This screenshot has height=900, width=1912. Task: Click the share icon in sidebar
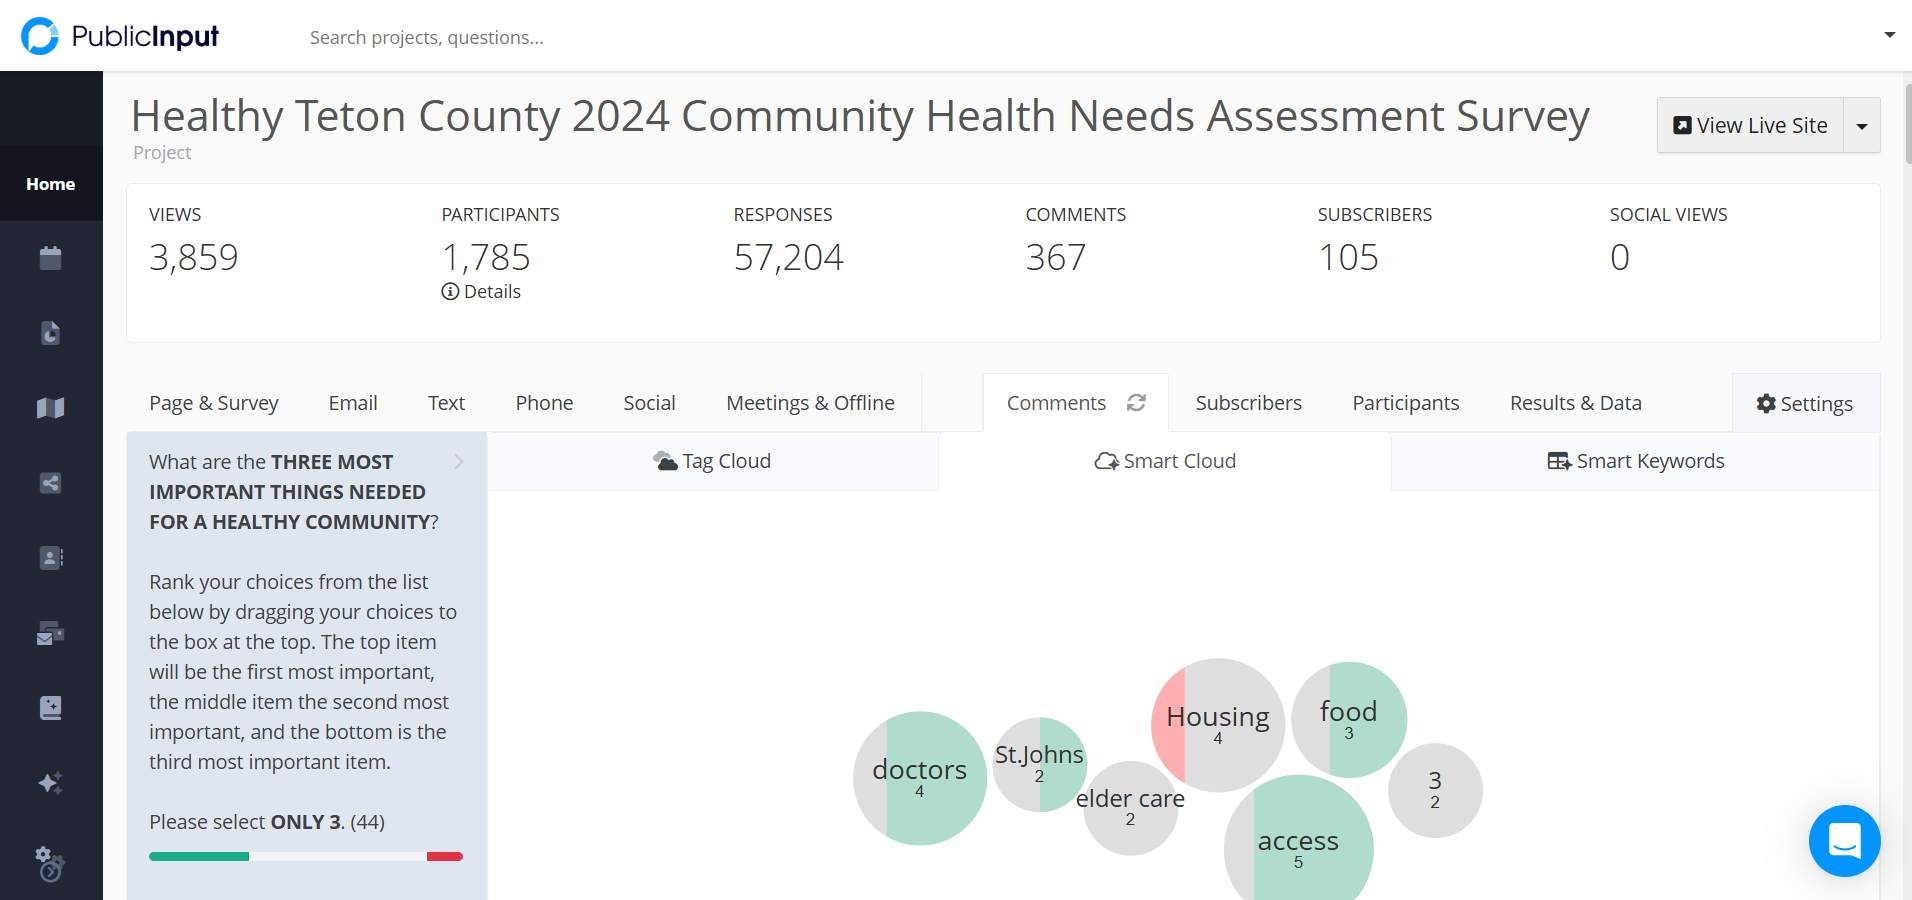(50, 483)
